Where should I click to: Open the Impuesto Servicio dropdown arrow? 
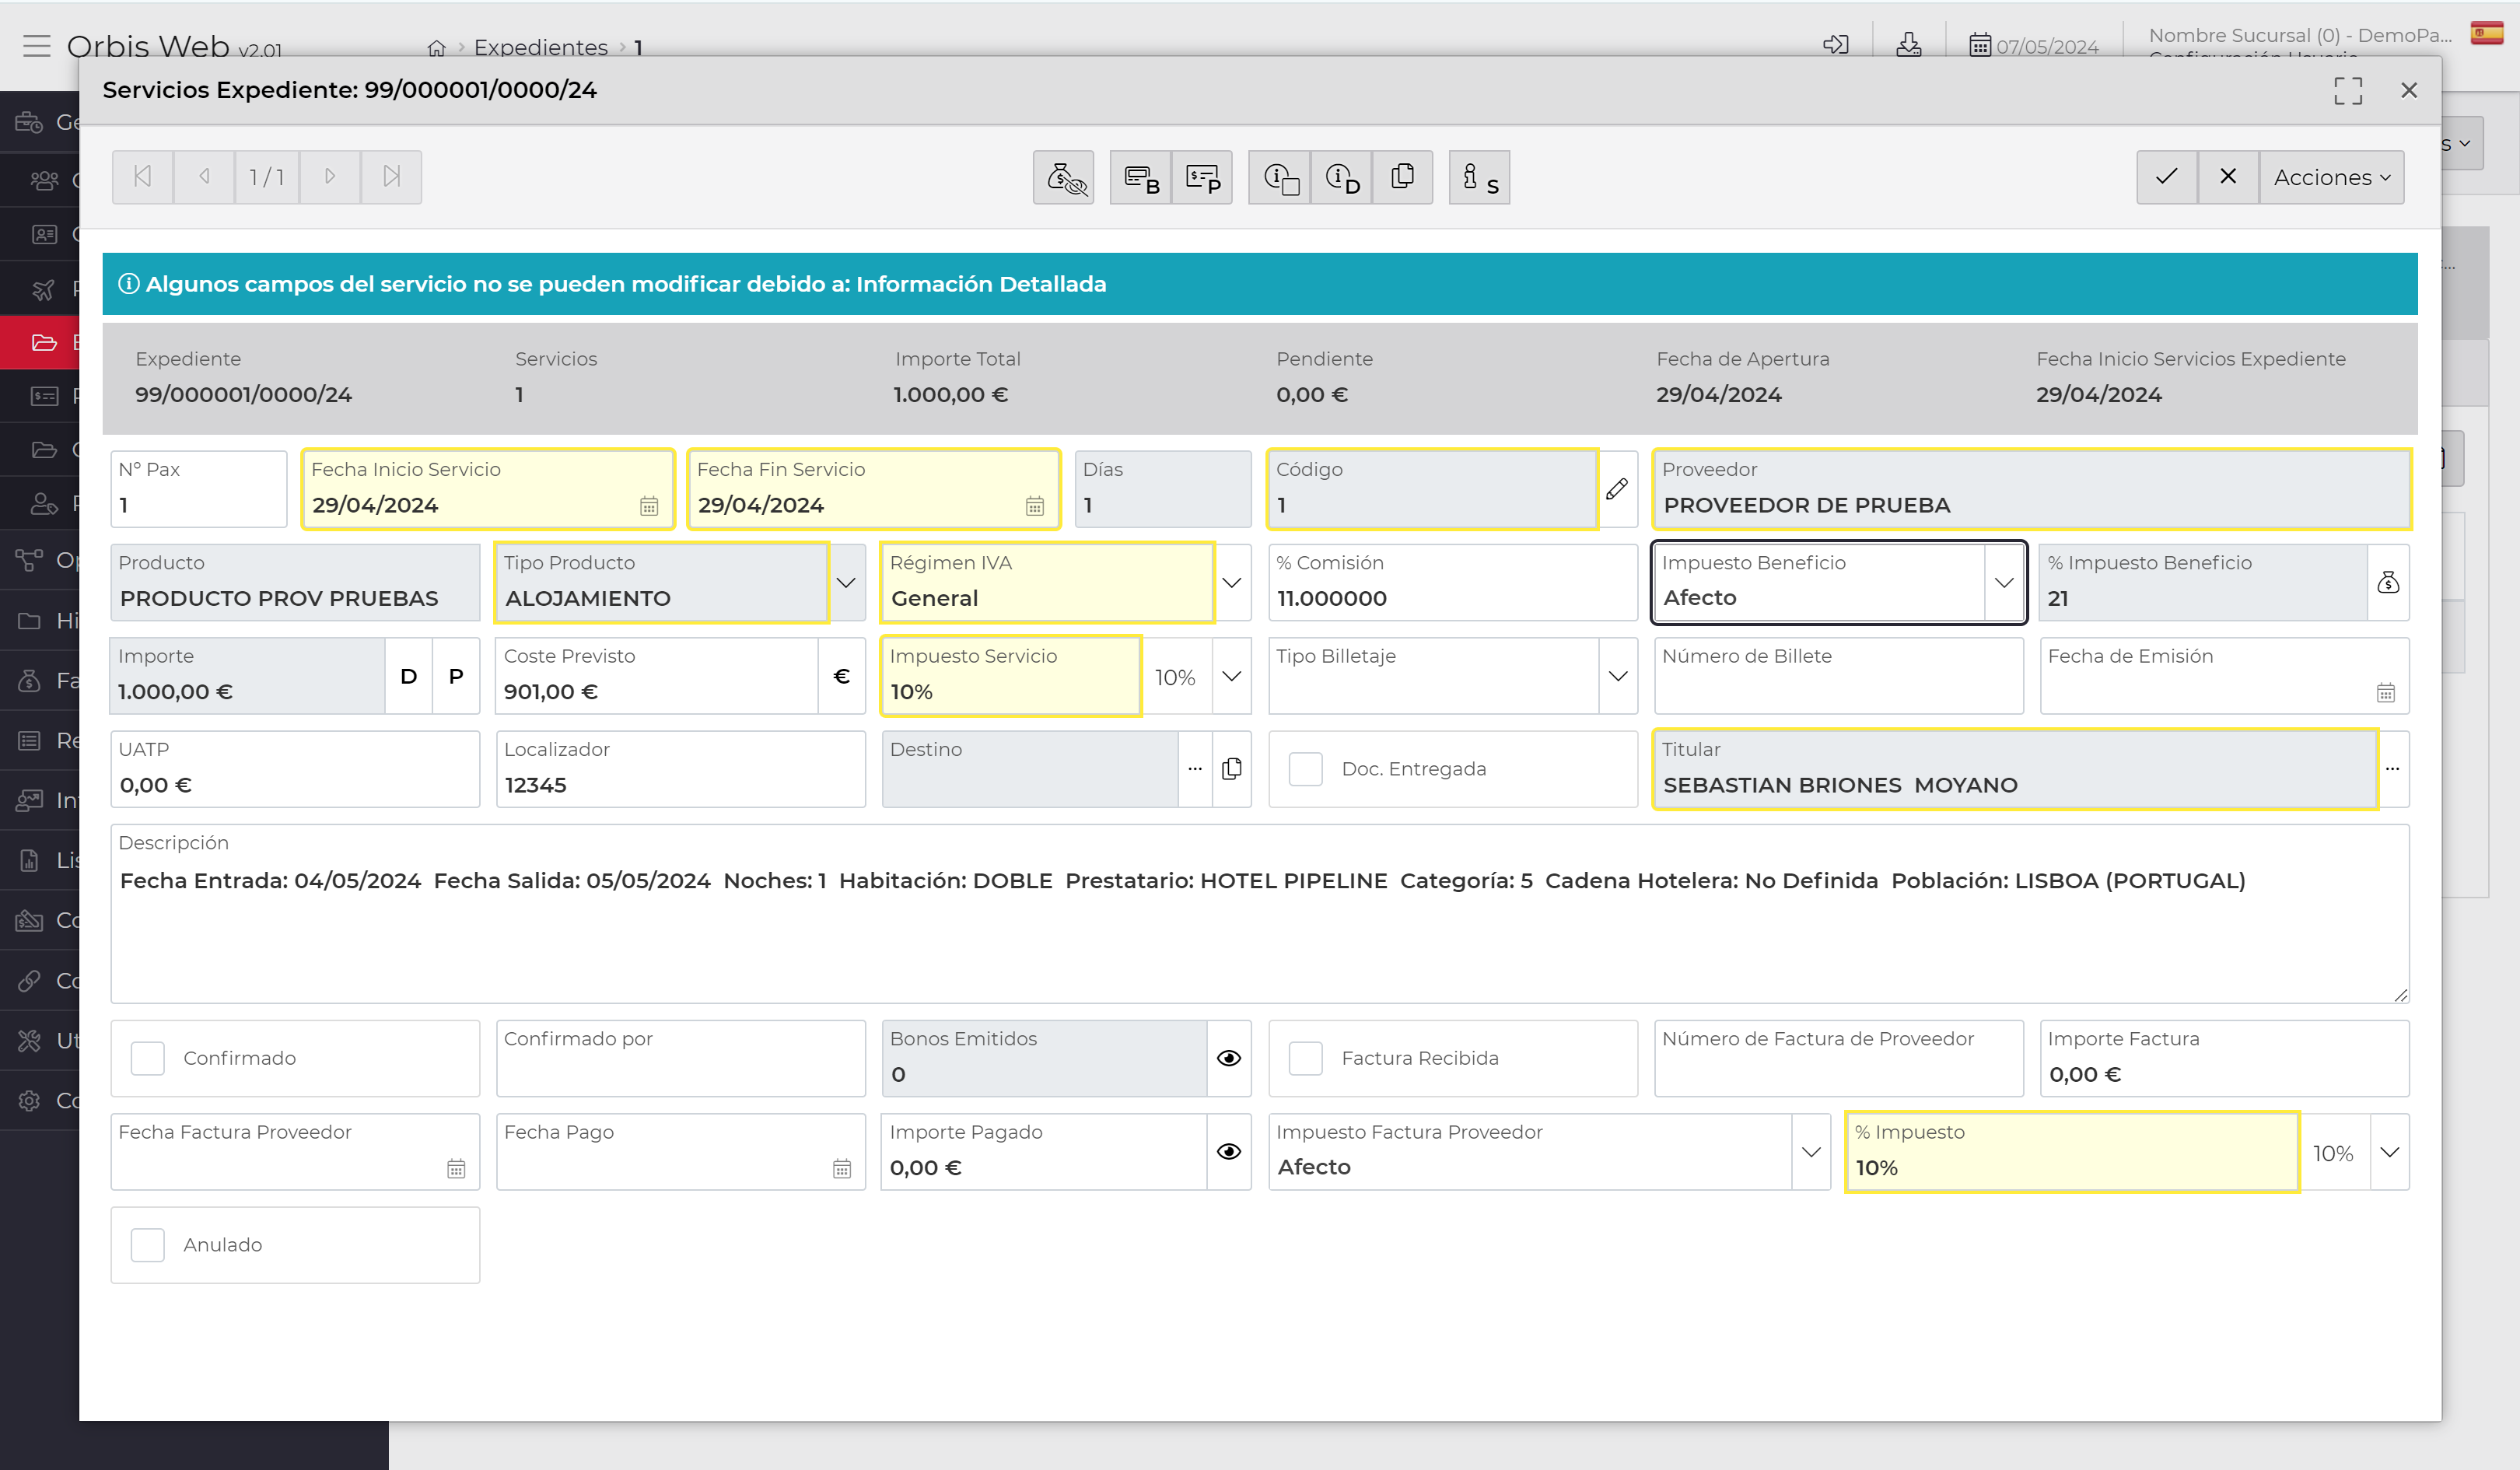coord(1232,676)
